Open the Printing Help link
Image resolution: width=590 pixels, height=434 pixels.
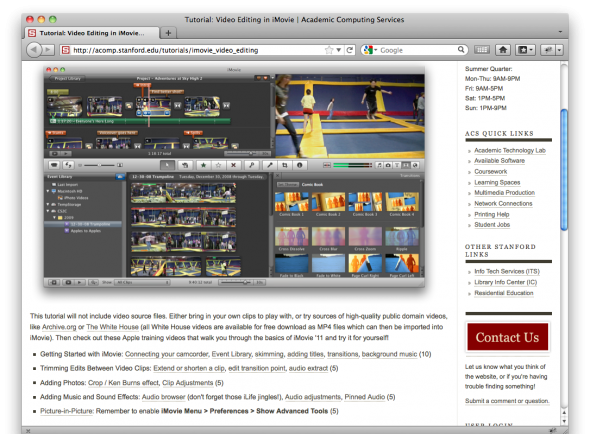click(492, 214)
